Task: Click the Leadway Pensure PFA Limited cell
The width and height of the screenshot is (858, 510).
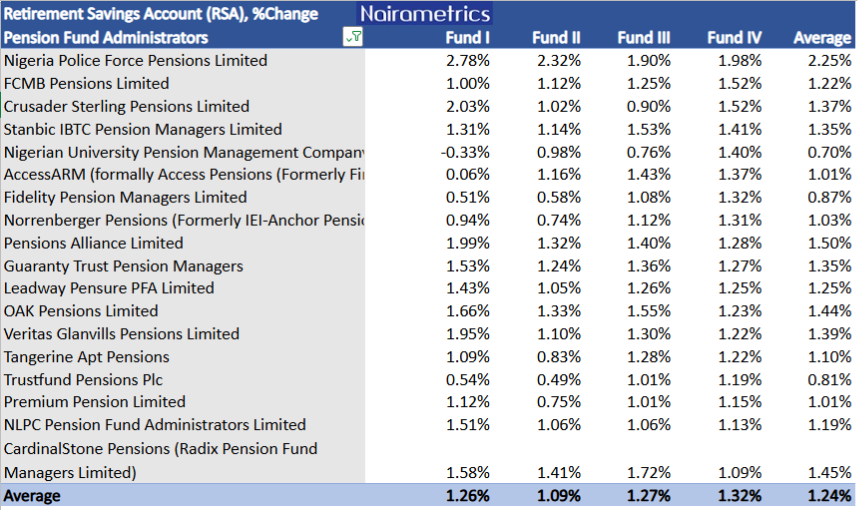Action: 109,288
